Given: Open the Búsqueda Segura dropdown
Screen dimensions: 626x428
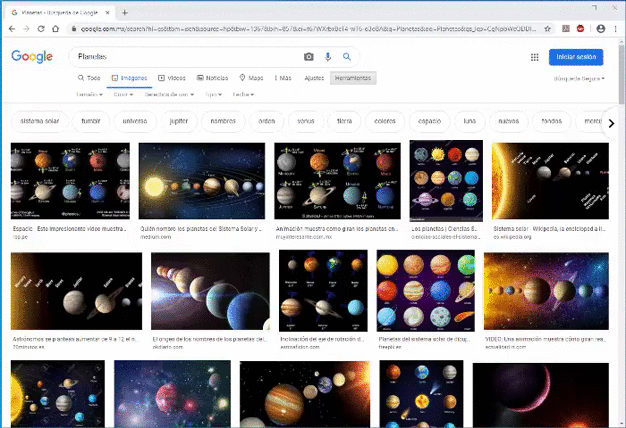Looking at the screenshot, I should pyautogui.click(x=579, y=79).
